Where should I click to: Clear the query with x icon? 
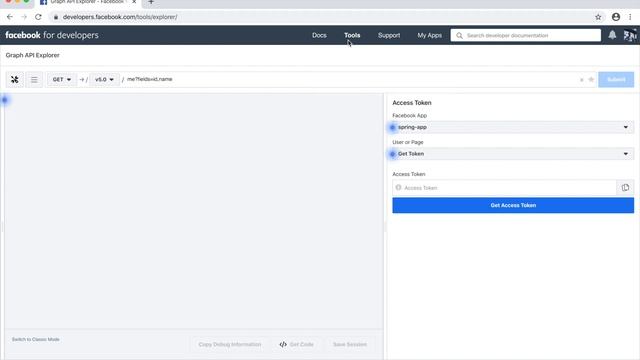[582, 80]
